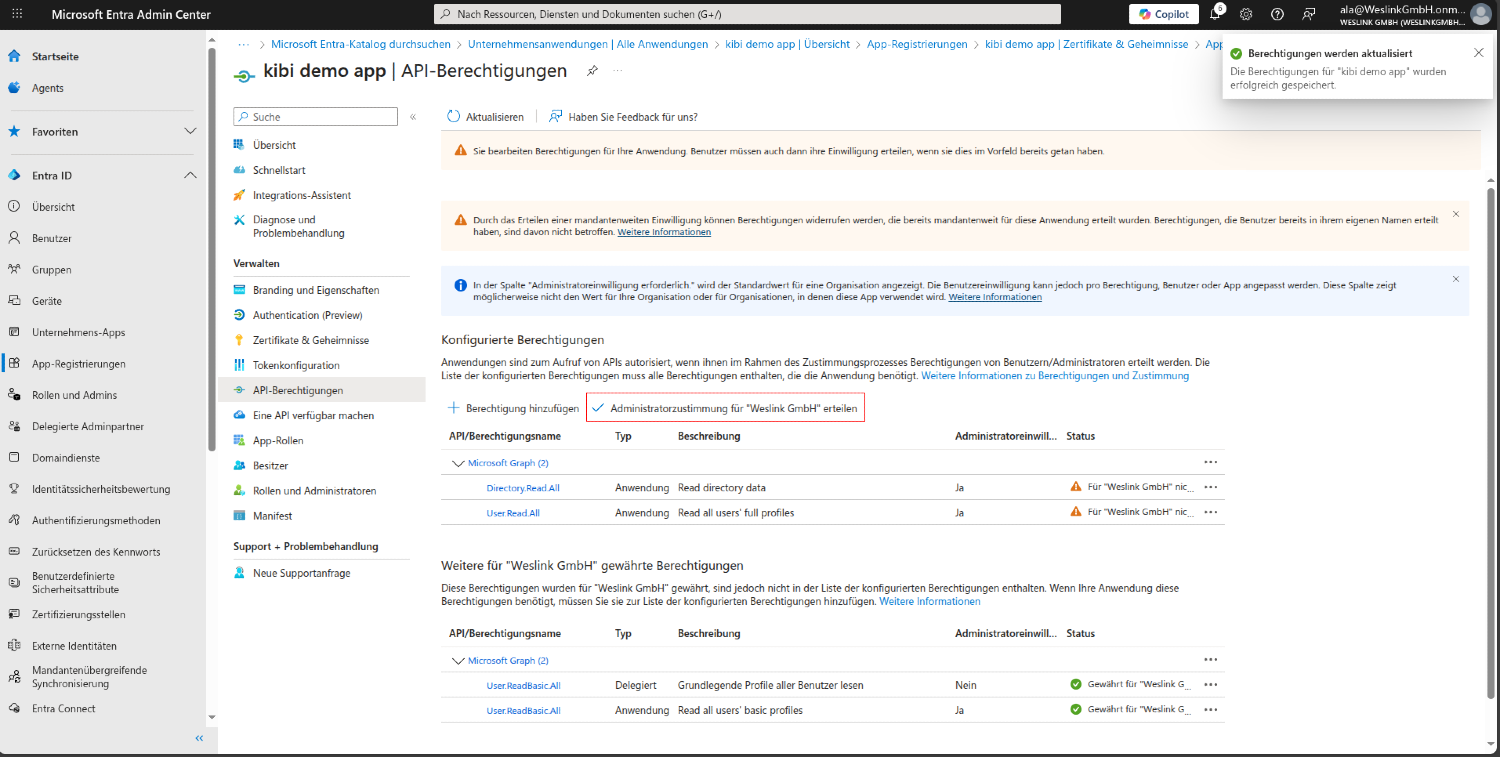Image resolution: width=1500 pixels, height=757 pixels.
Task: Open Branding und Eigenschaften
Action: click(316, 290)
